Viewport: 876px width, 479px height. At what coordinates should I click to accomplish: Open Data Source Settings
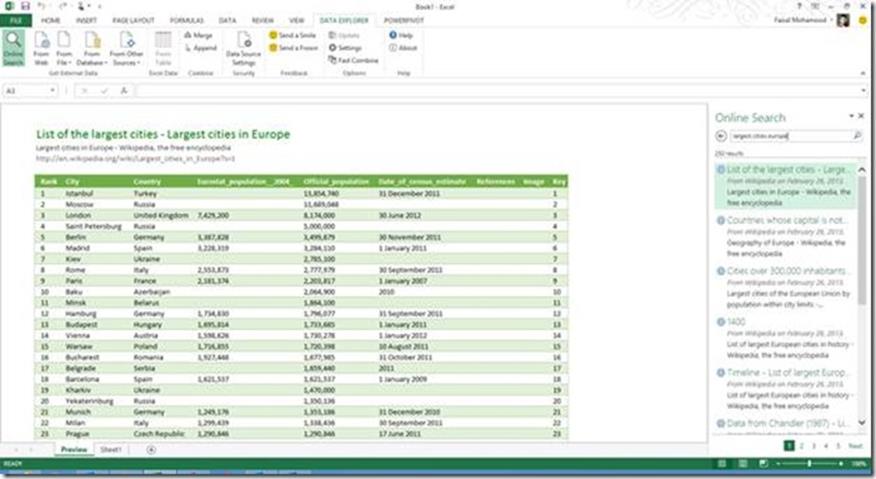tap(244, 49)
